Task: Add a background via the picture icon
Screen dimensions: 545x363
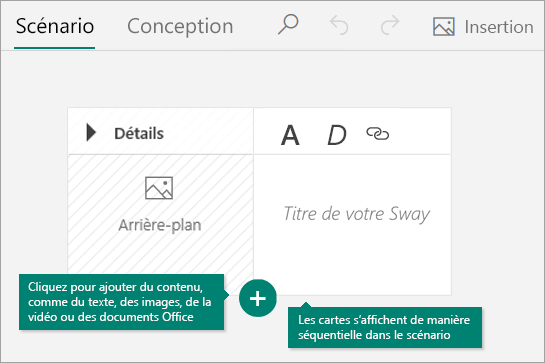Action: (x=159, y=188)
